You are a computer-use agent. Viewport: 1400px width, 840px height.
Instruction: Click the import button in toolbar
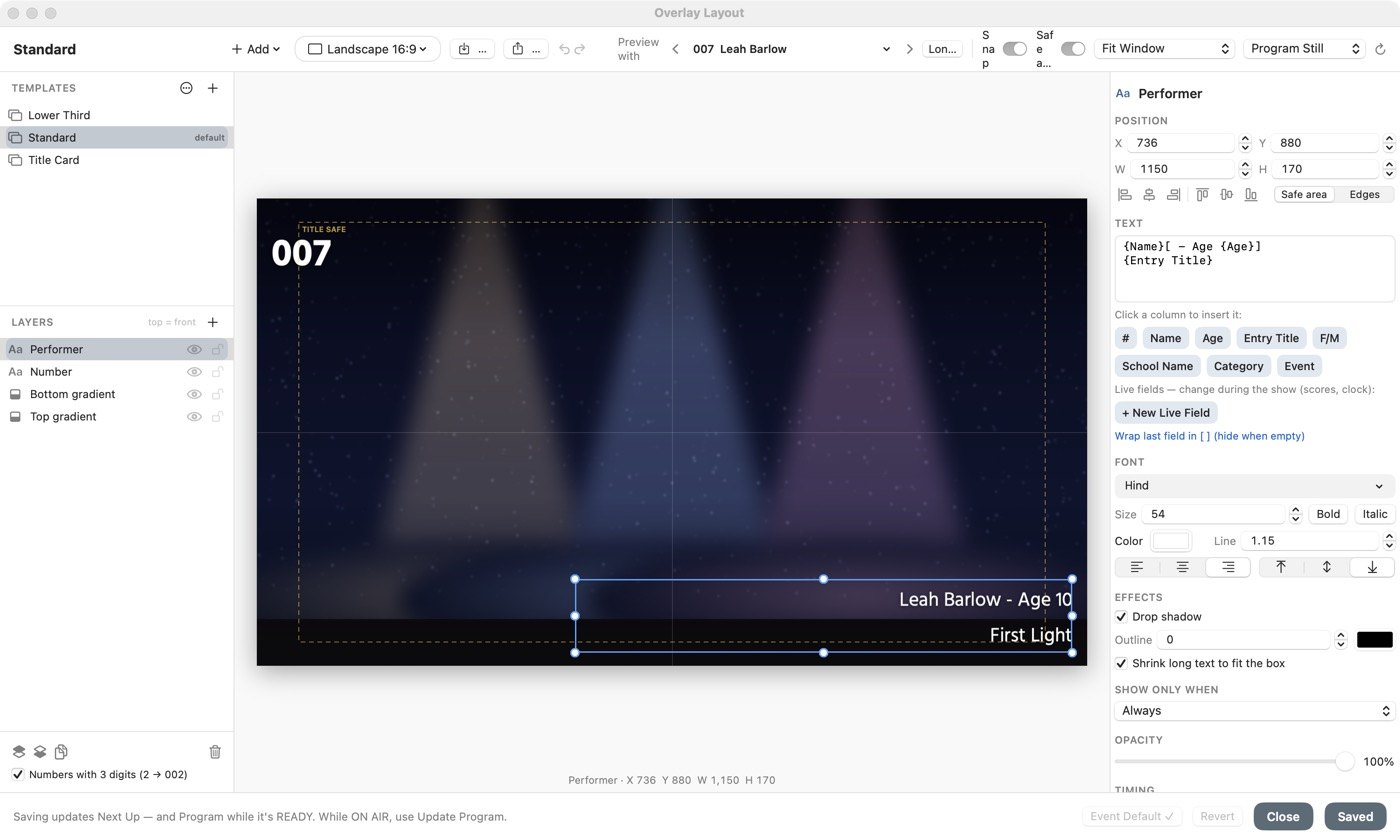472,49
